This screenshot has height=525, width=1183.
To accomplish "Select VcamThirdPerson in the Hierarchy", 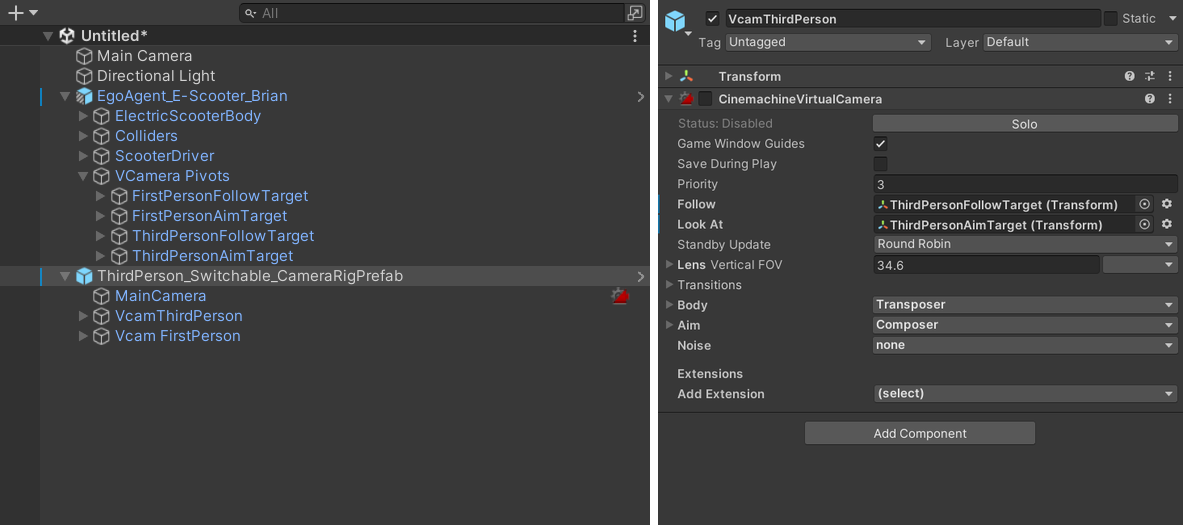I will pos(179,316).
